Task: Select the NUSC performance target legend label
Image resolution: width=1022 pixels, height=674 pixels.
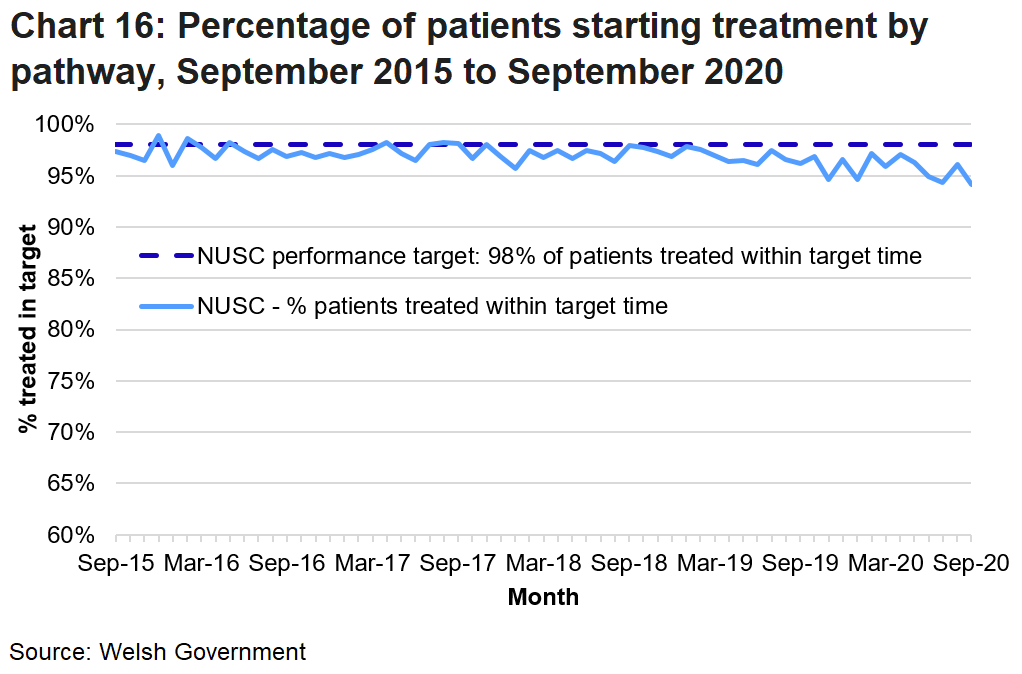Action: (x=559, y=256)
